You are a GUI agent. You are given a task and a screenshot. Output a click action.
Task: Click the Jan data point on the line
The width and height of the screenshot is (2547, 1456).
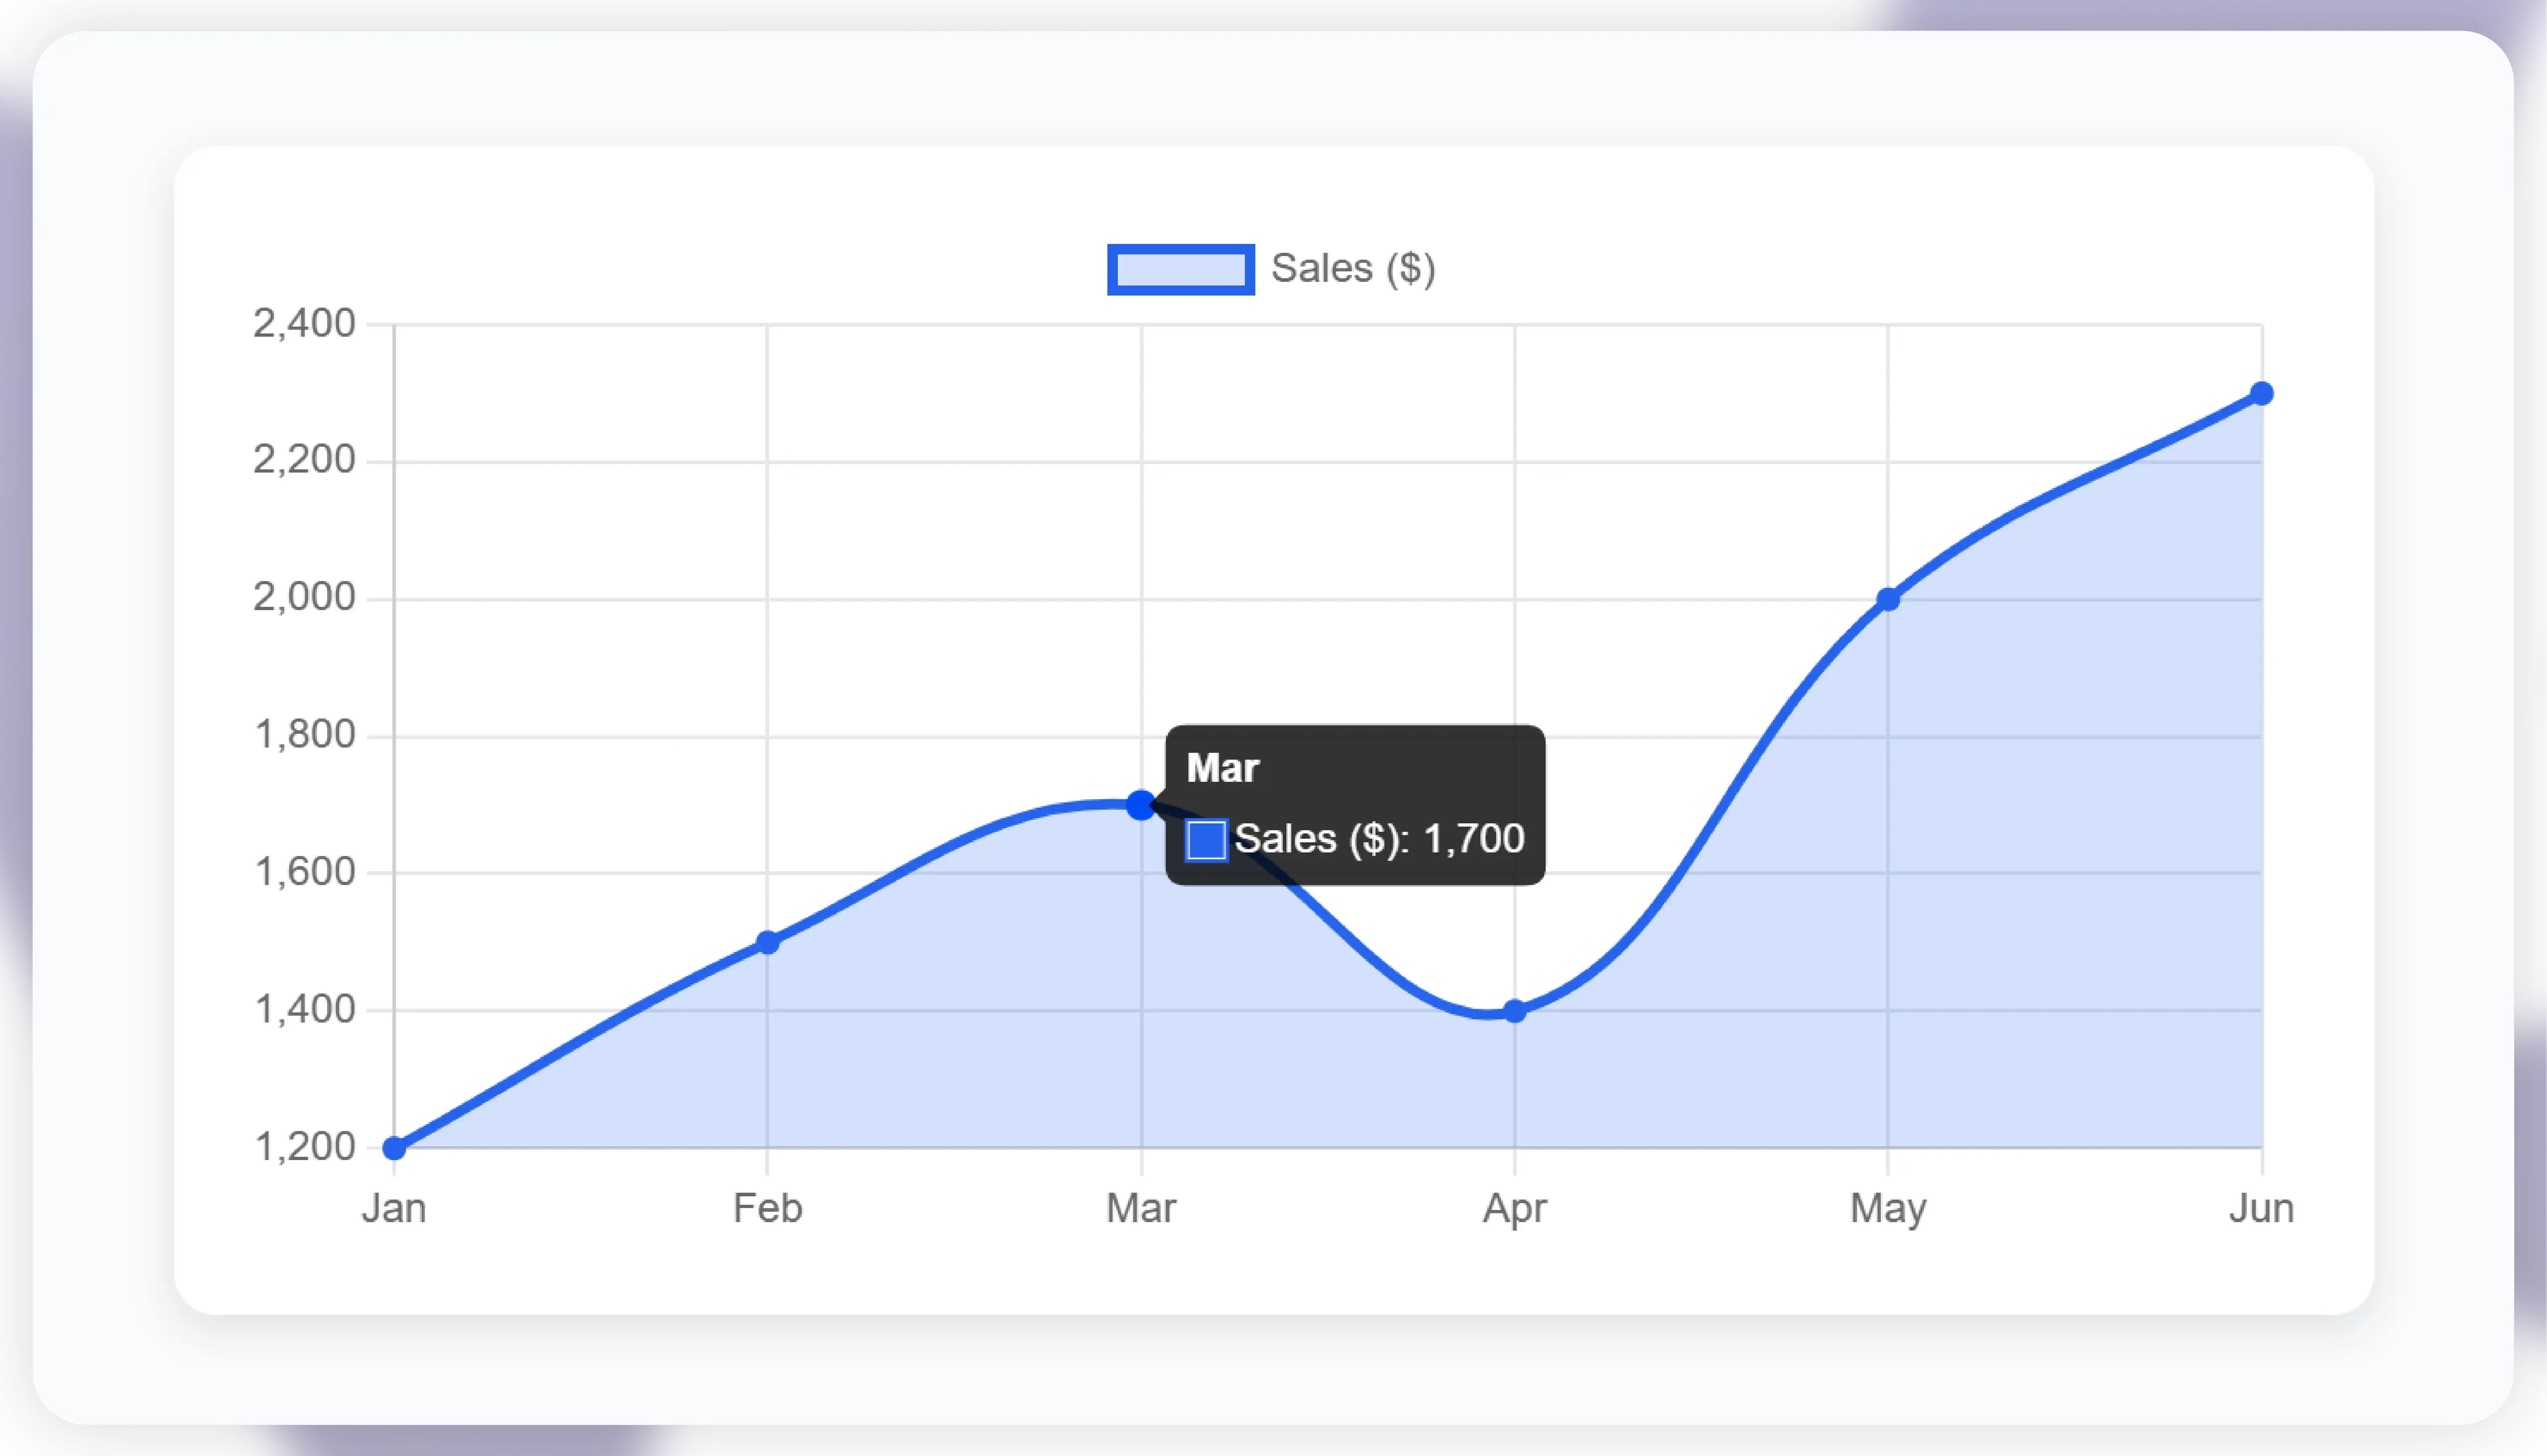[395, 1148]
